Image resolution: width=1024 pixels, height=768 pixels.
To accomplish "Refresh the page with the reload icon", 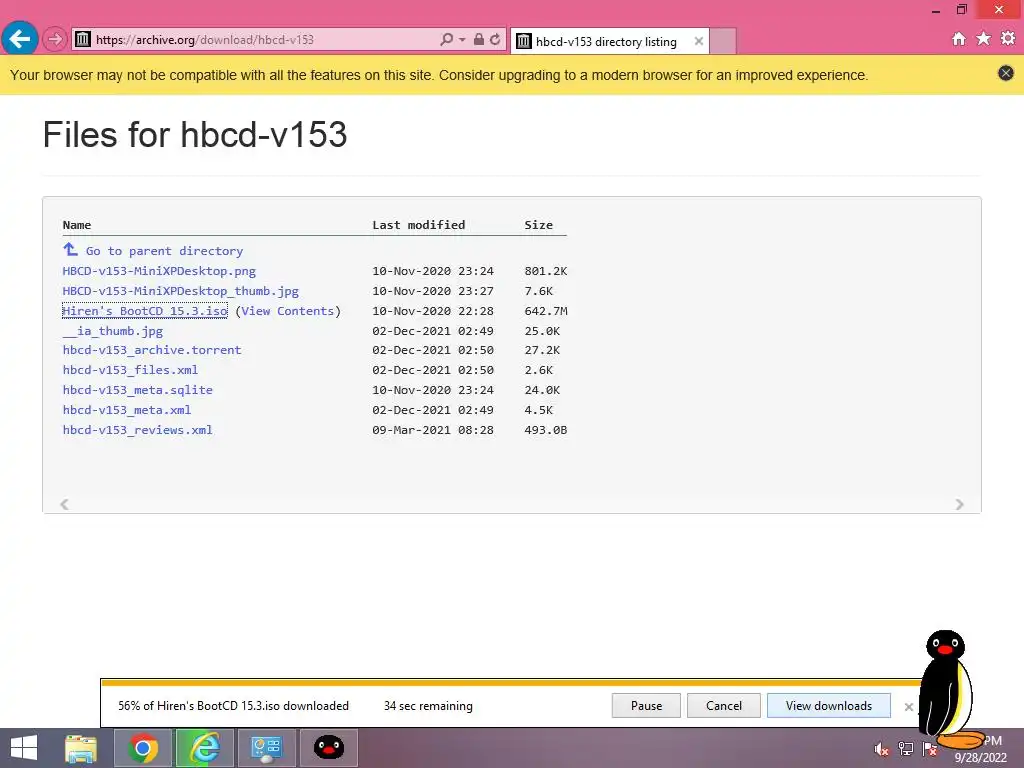I will pos(495,40).
